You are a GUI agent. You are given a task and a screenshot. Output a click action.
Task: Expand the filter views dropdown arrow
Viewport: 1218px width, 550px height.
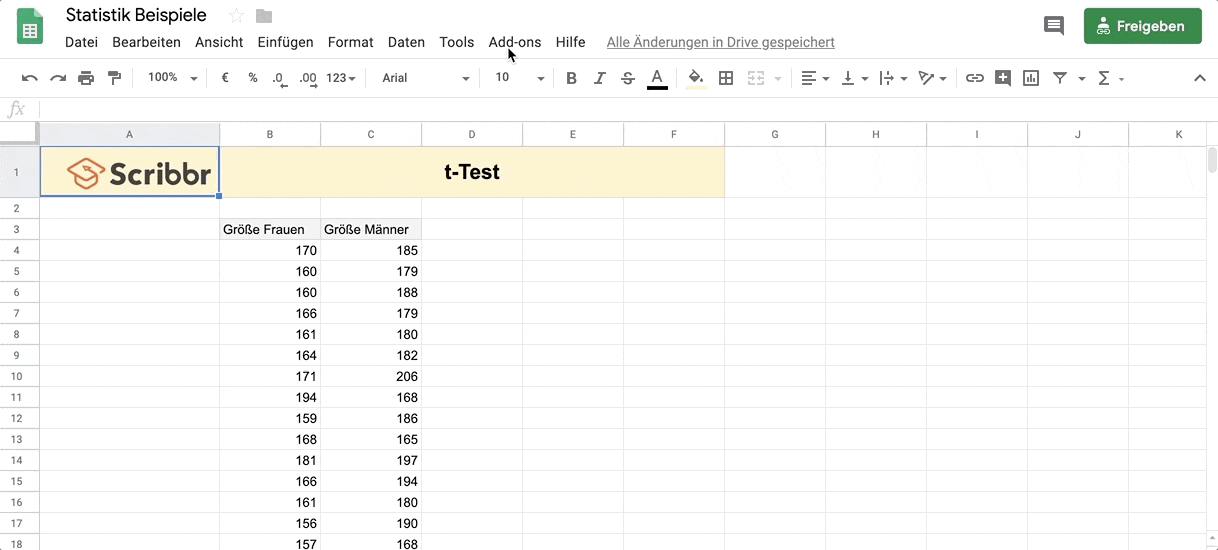1082,78
